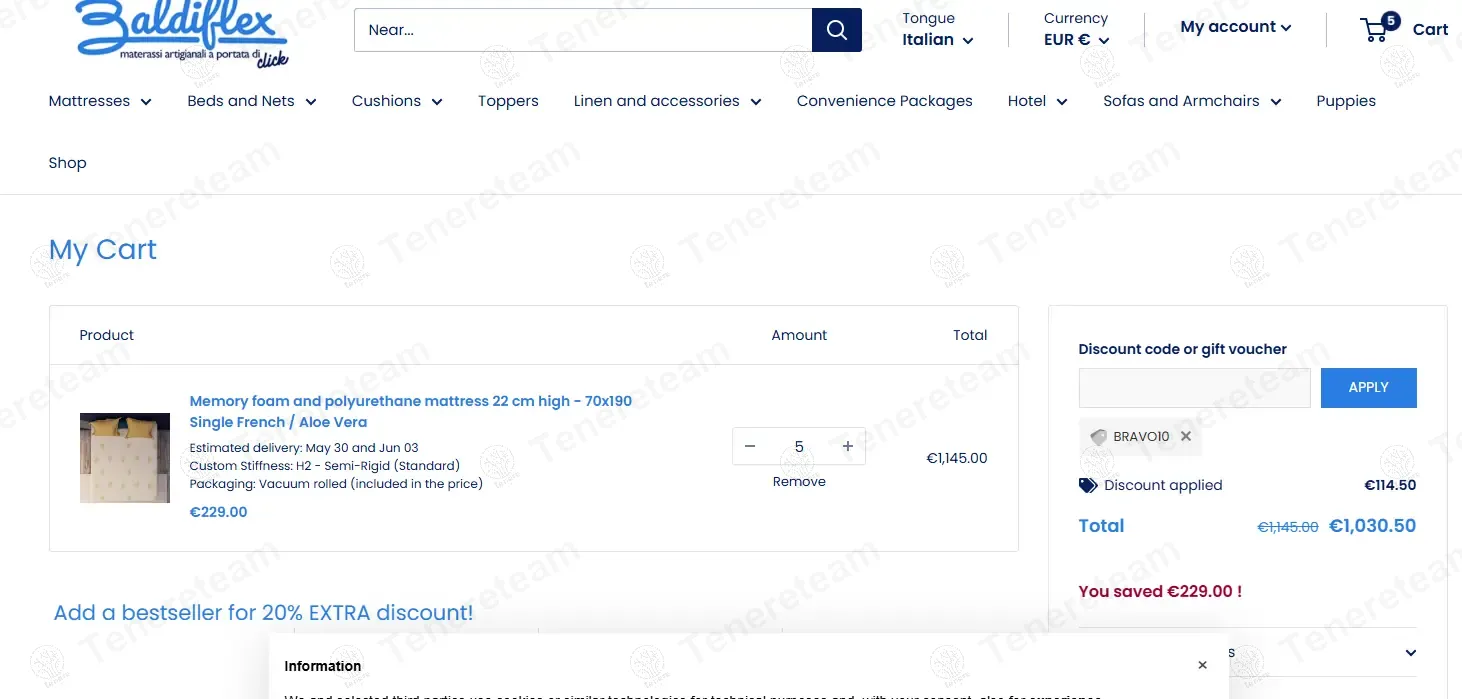Go to Convenience Packages page
This screenshot has height=699, width=1462.
click(884, 101)
